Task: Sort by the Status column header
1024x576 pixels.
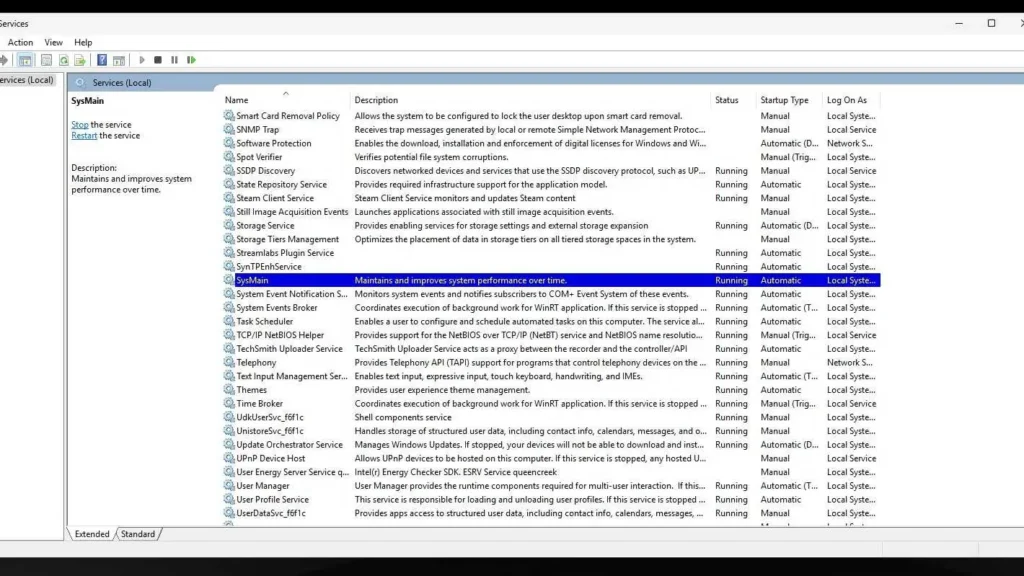Action: tap(733, 100)
